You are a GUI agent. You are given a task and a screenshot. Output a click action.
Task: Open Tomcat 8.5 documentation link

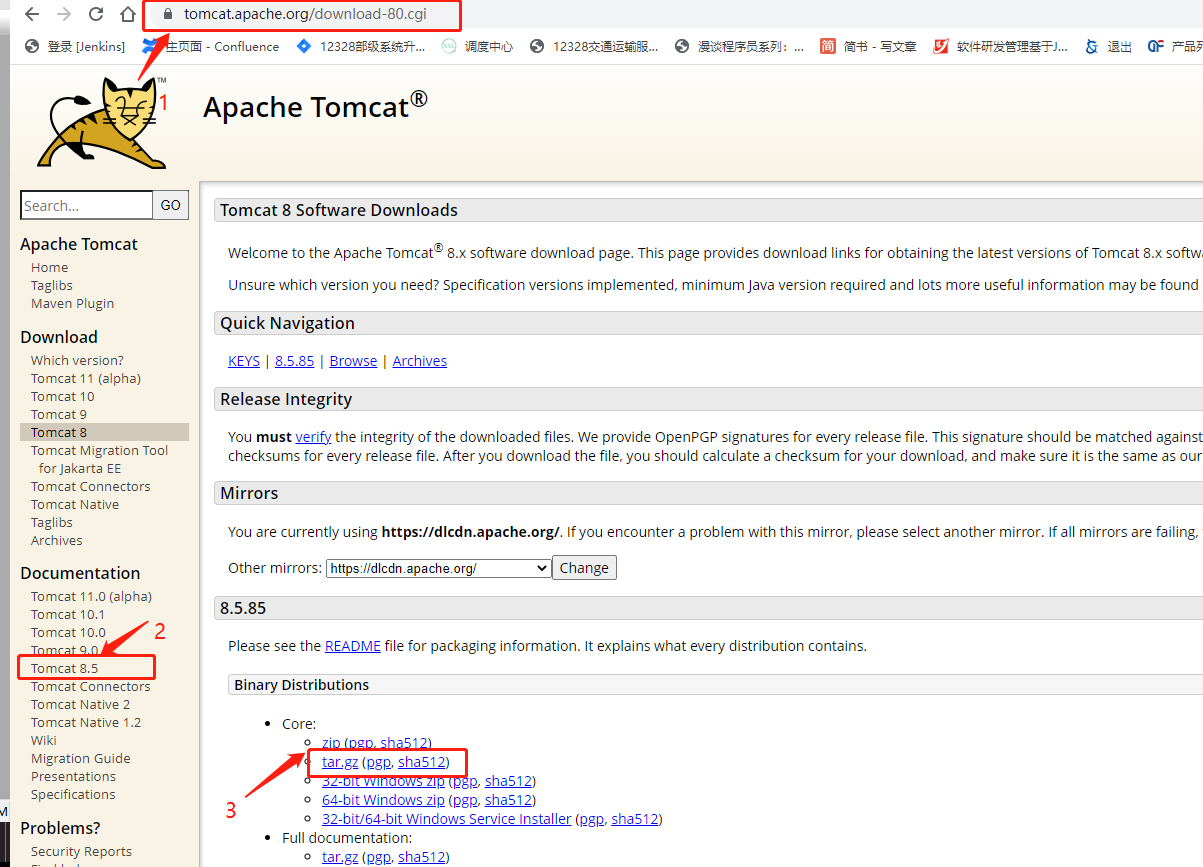coord(67,668)
